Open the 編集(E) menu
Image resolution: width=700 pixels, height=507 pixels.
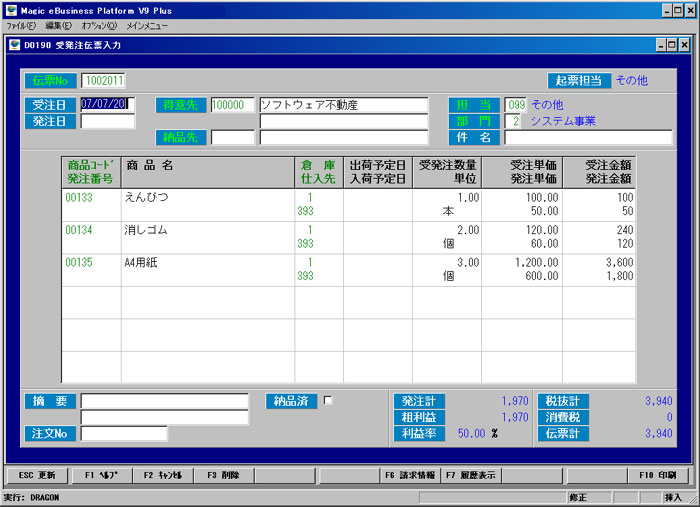point(58,26)
